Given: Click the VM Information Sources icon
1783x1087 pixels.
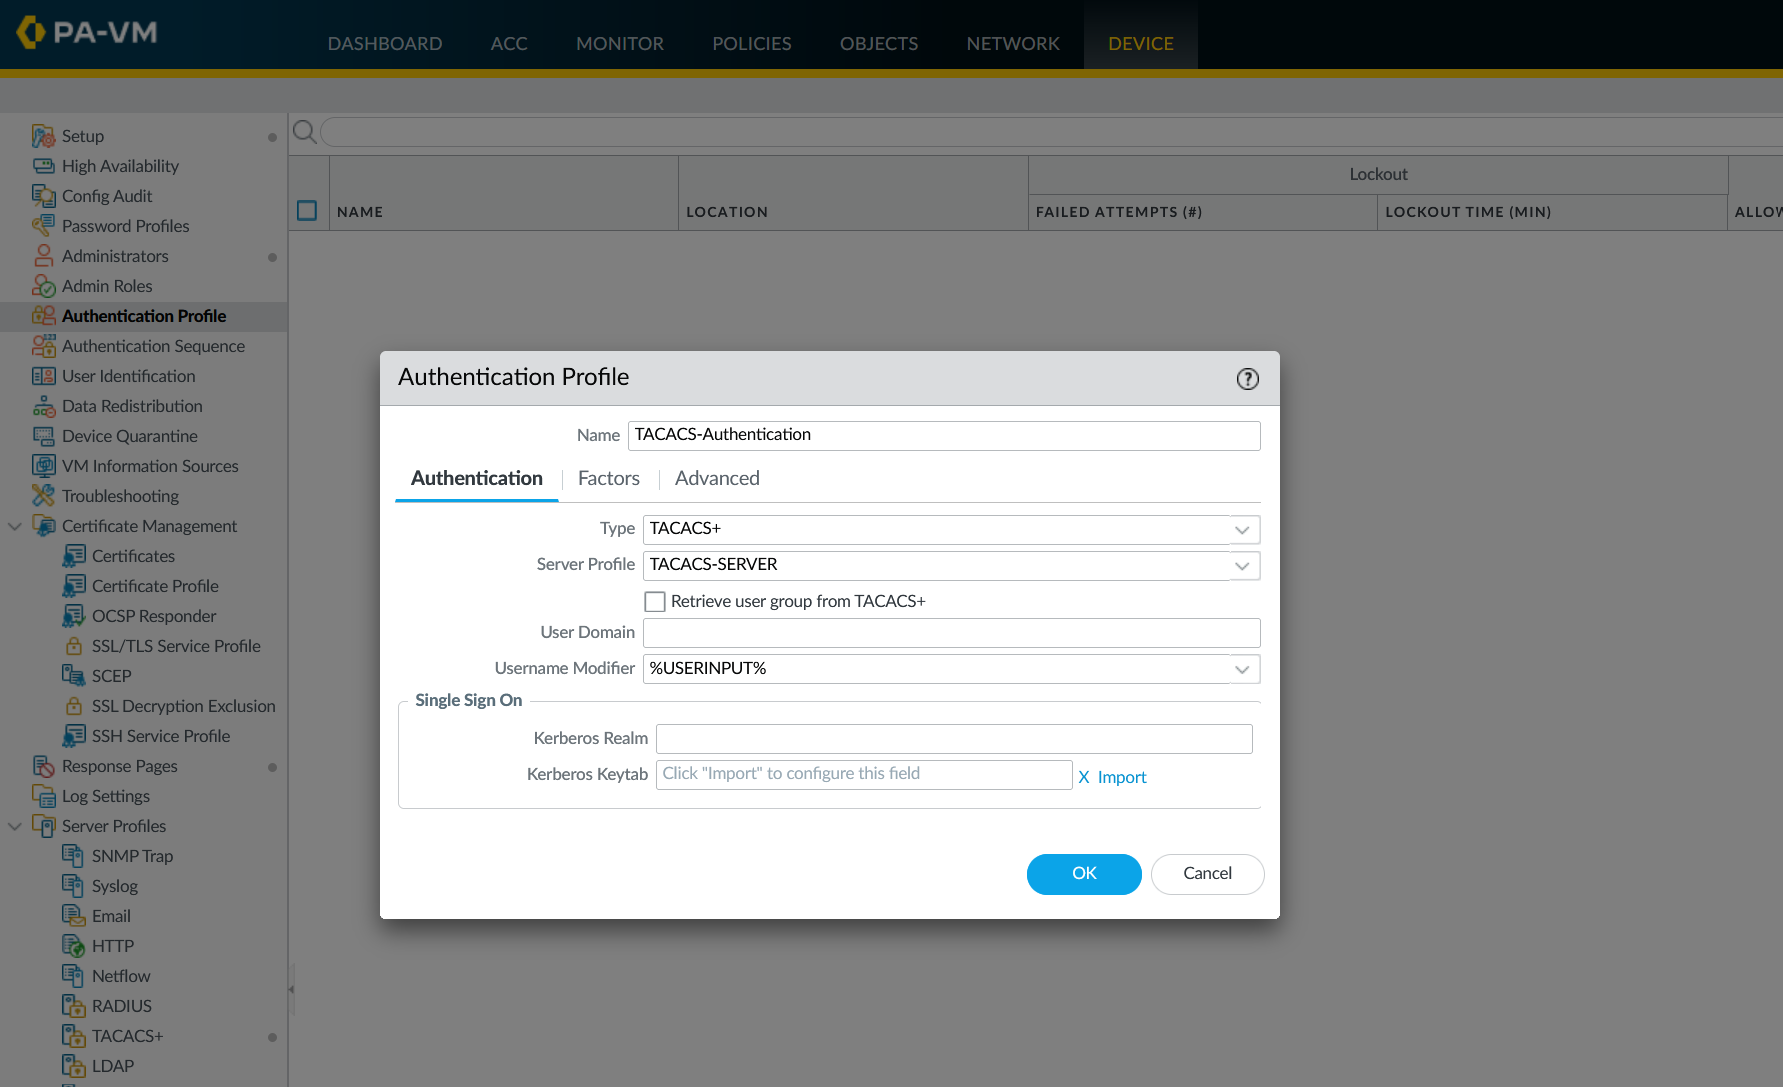Looking at the screenshot, I should pos(43,466).
